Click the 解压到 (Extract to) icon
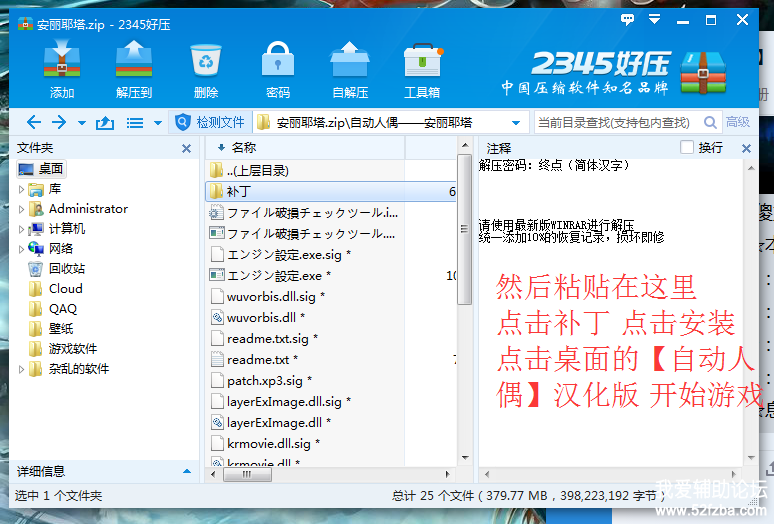774x524 pixels. pyautogui.click(x=134, y=69)
